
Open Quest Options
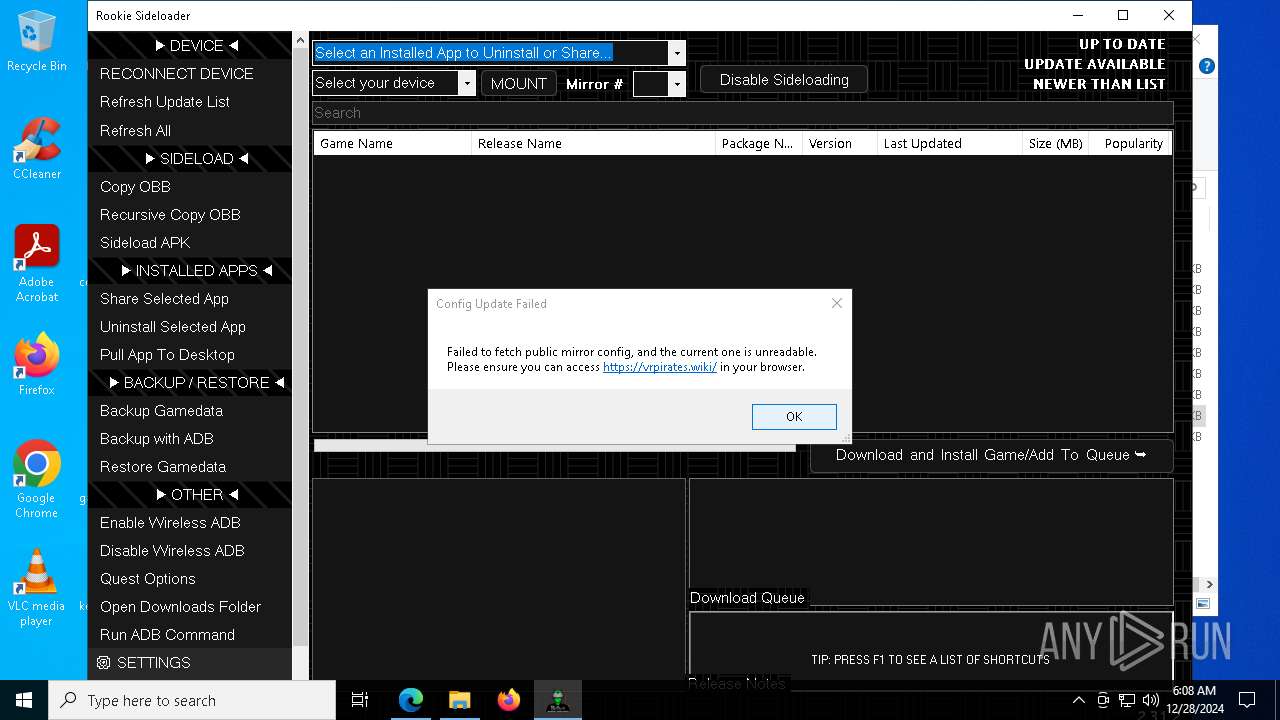click(x=190, y=579)
